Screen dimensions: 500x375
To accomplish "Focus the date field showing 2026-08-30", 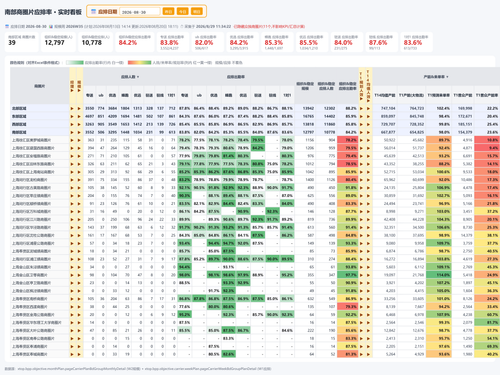I will click(x=140, y=12).
